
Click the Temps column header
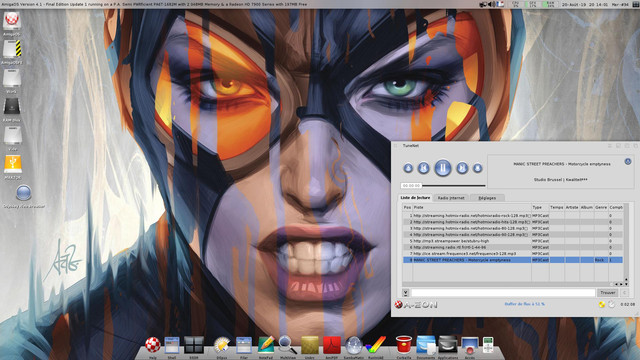557,207
